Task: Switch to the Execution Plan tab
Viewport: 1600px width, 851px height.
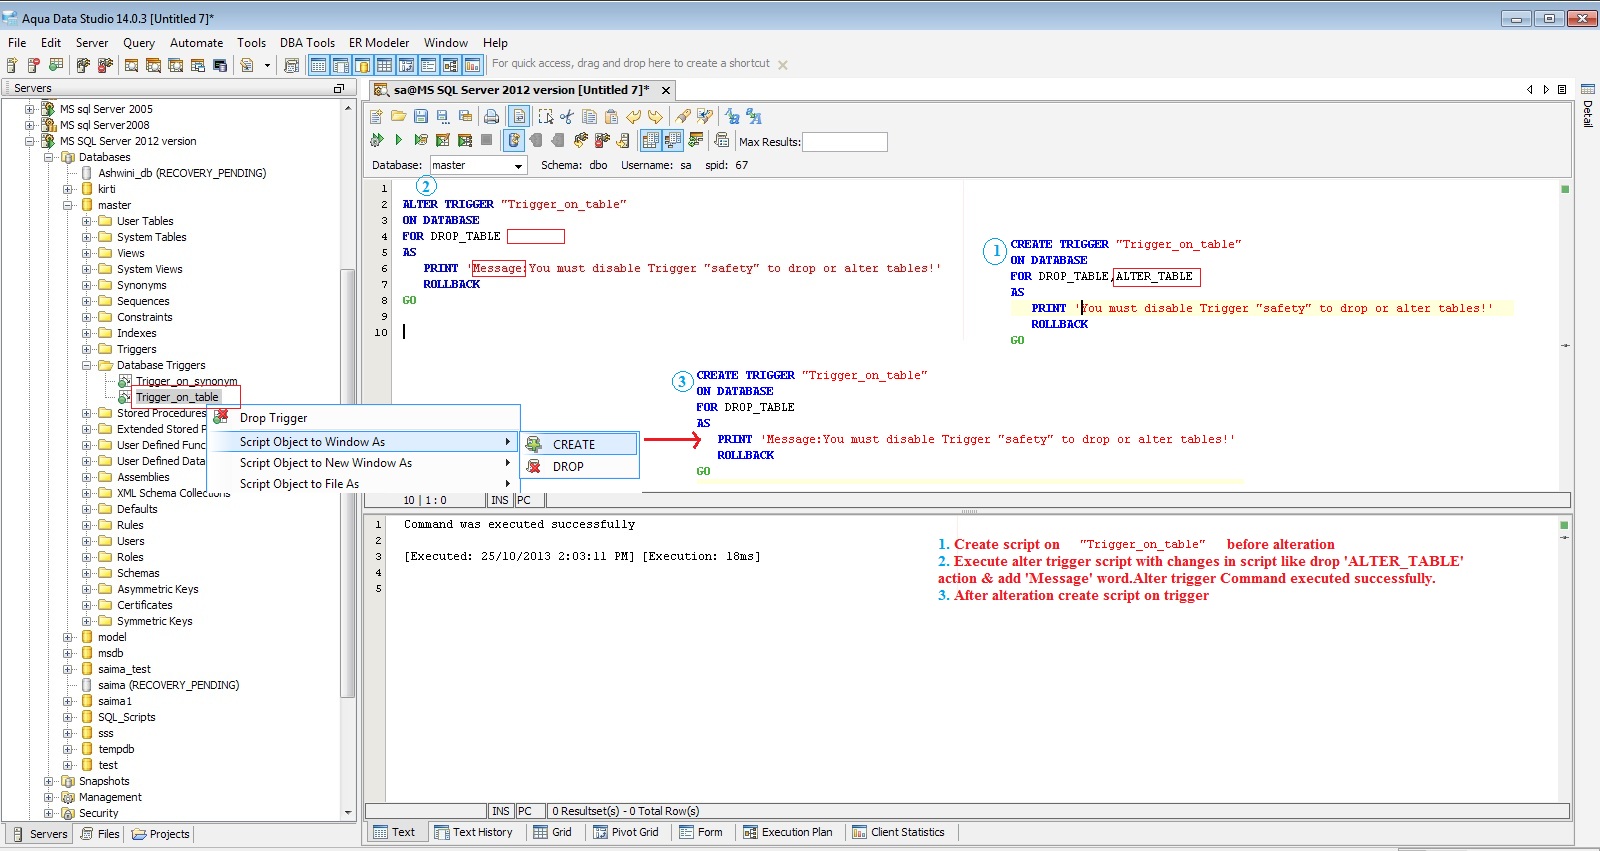Action: [796, 832]
